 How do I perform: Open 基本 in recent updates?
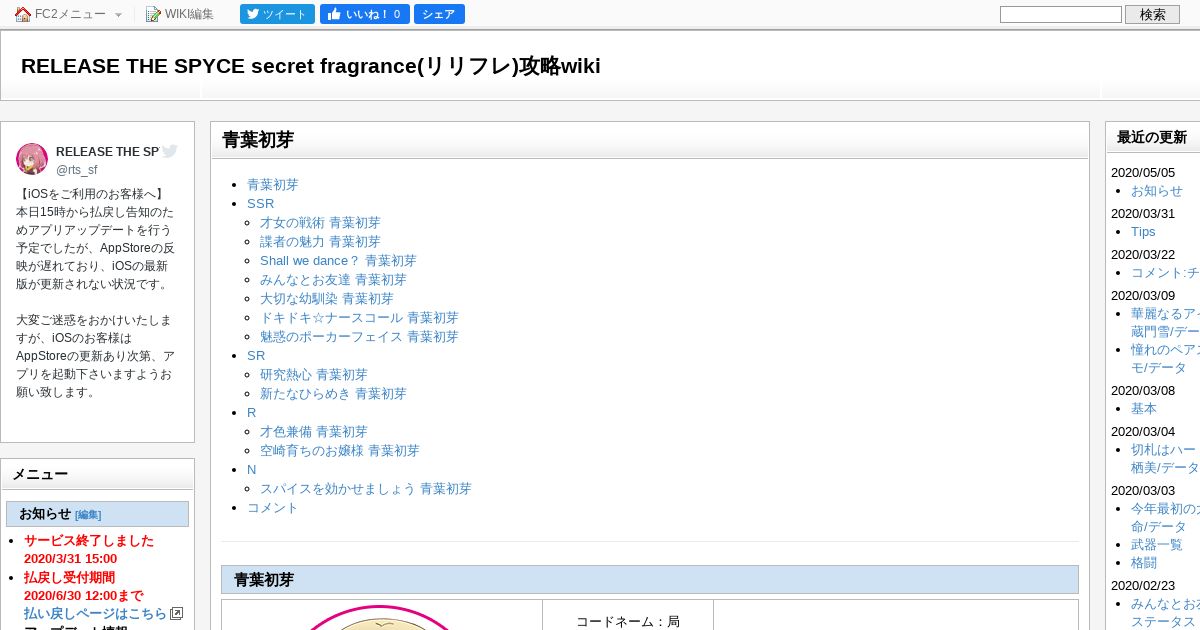point(1144,409)
